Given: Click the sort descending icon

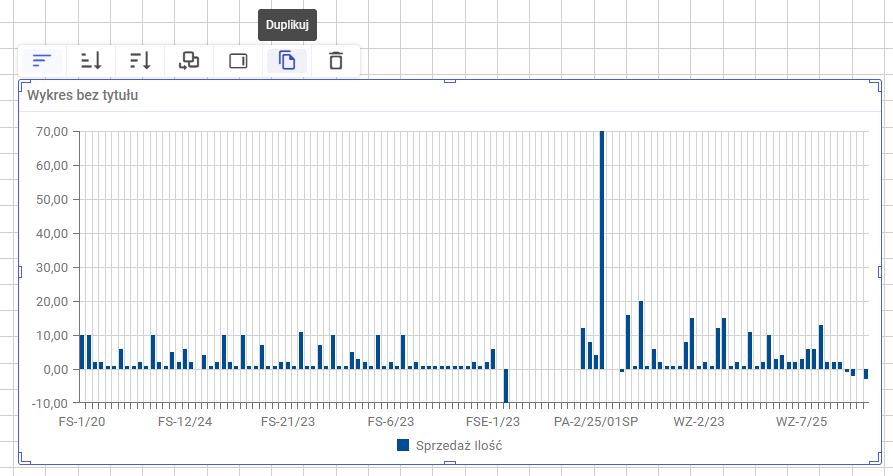Looking at the screenshot, I should [140, 61].
